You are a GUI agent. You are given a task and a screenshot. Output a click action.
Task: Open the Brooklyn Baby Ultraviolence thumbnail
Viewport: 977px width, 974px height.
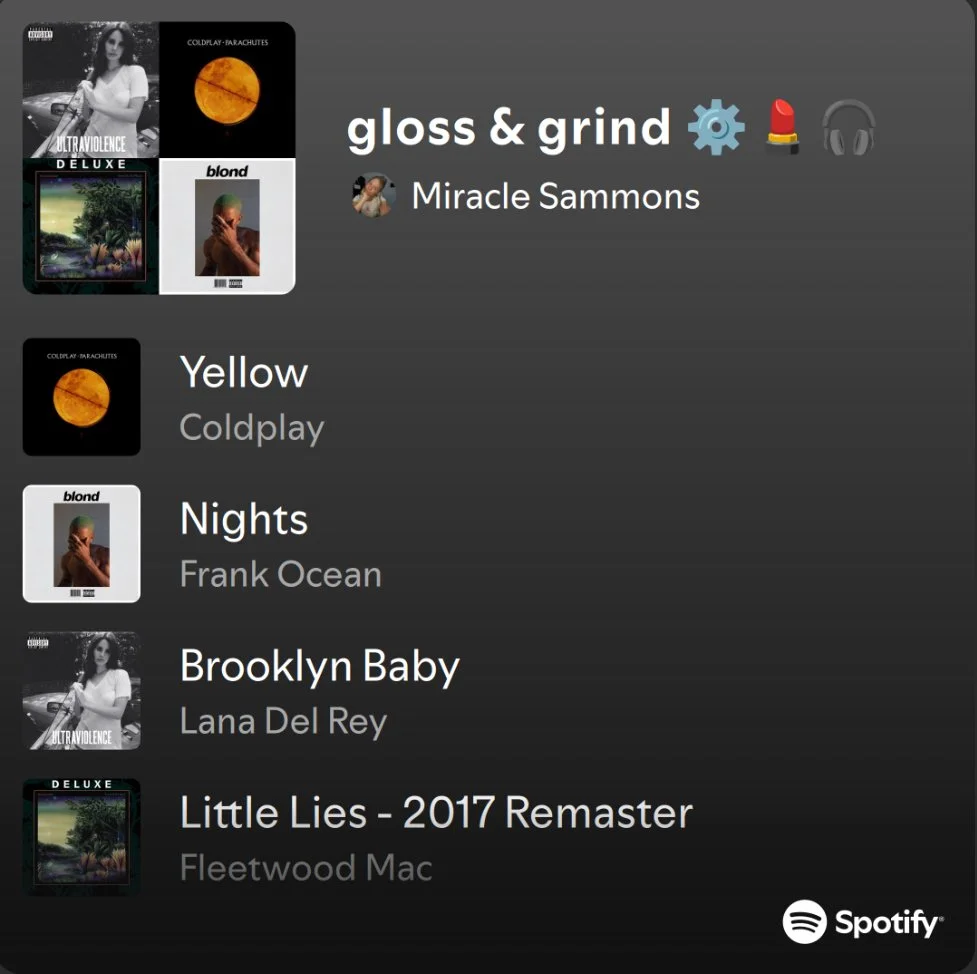tap(82, 690)
